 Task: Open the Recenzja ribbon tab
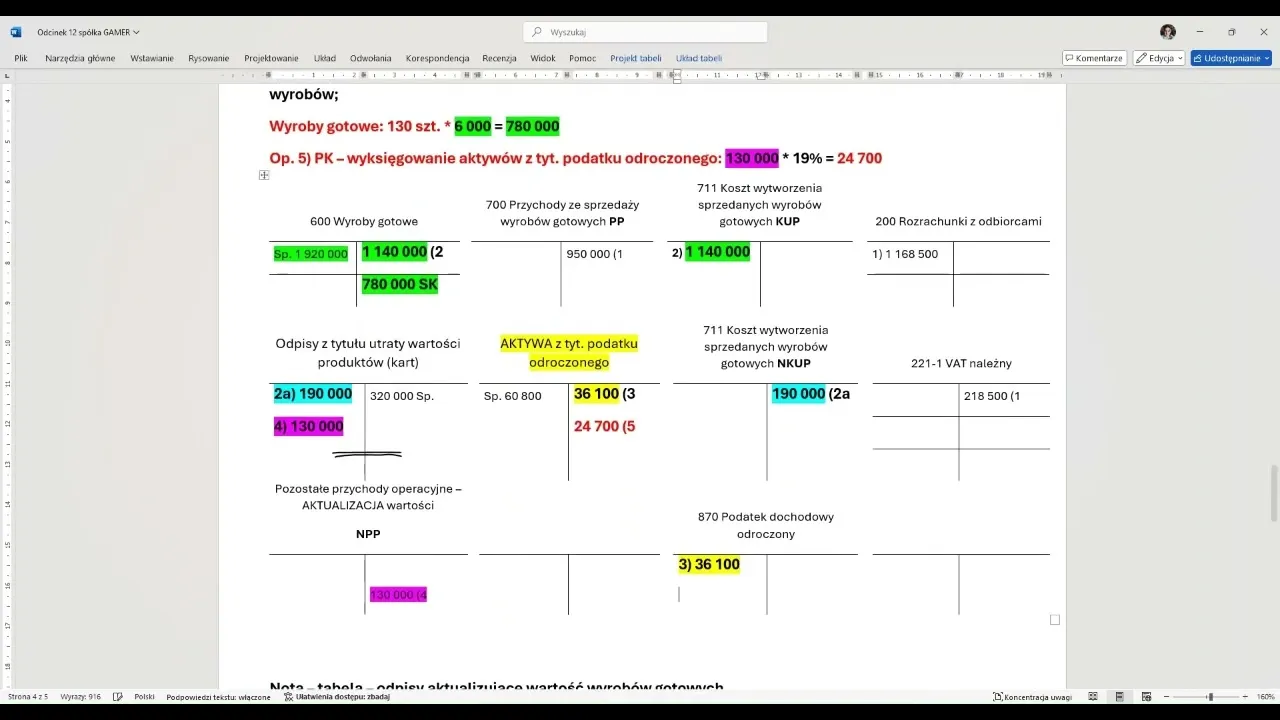[499, 57]
